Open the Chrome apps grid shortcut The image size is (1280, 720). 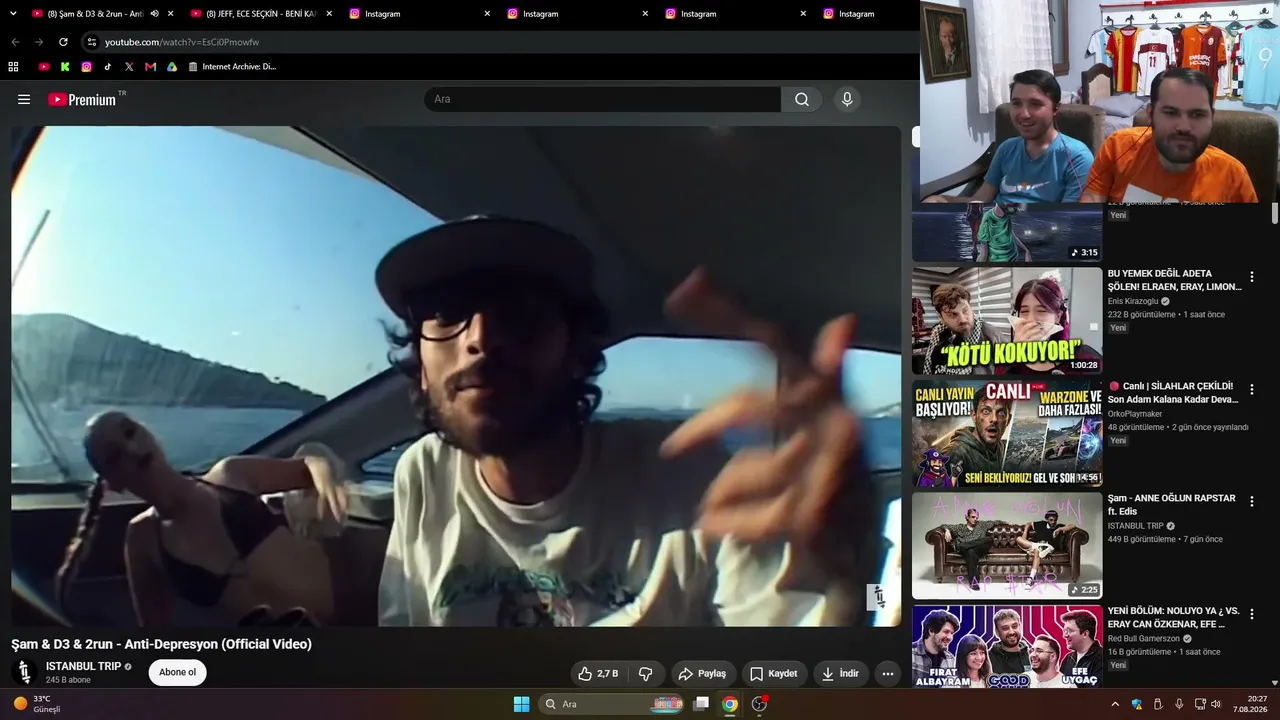pos(13,67)
